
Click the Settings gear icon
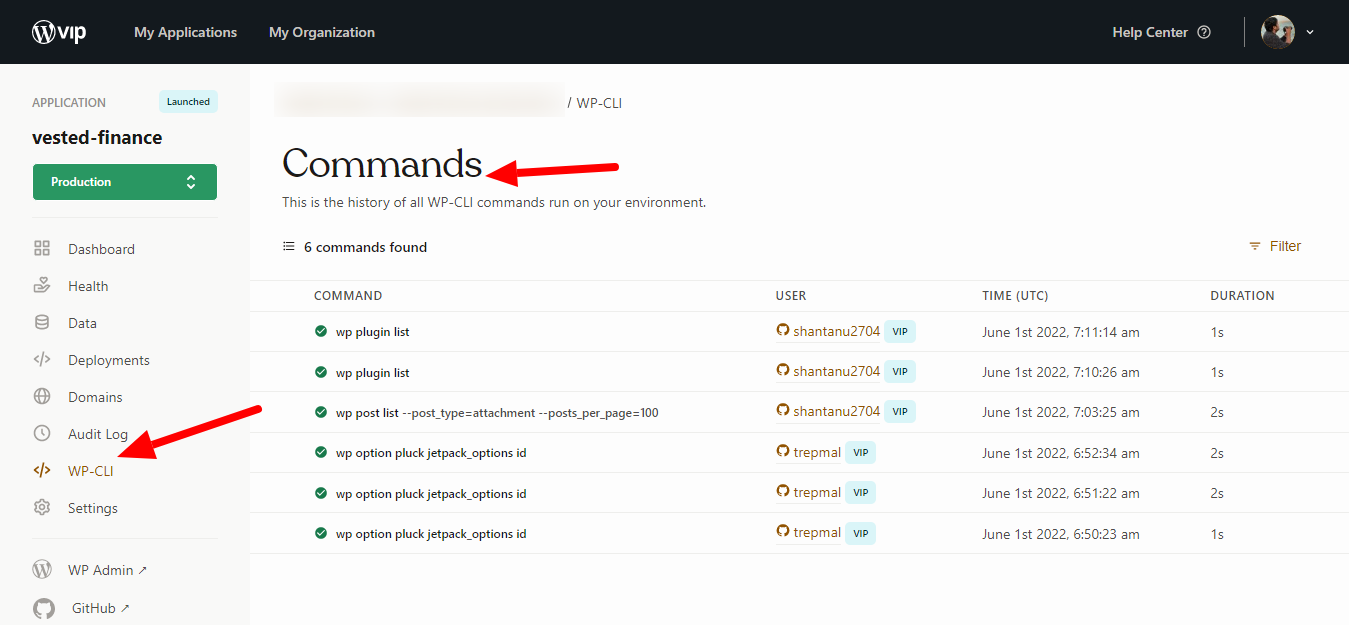click(x=42, y=508)
